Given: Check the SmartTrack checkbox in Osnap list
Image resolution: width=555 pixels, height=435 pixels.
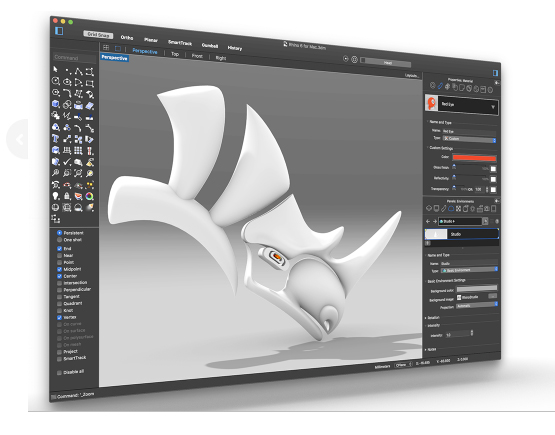Looking at the screenshot, I should pyautogui.click(x=59, y=359).
